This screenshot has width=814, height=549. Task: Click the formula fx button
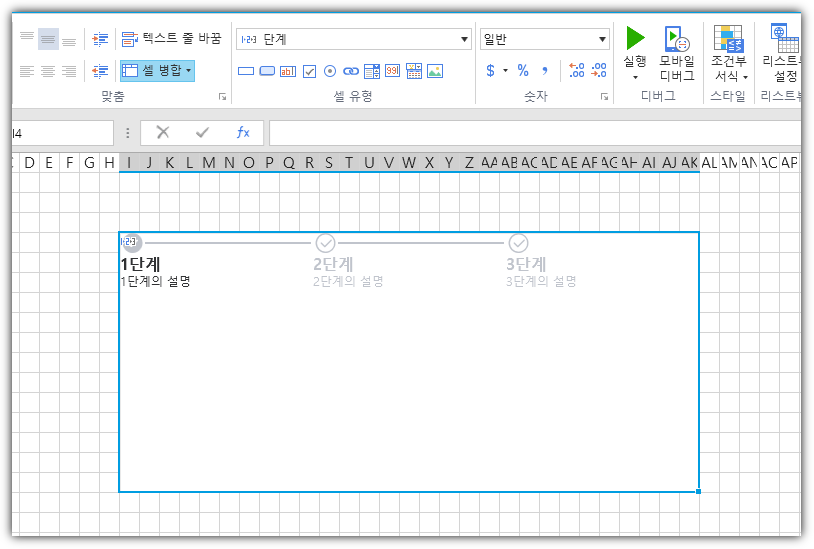243,133
